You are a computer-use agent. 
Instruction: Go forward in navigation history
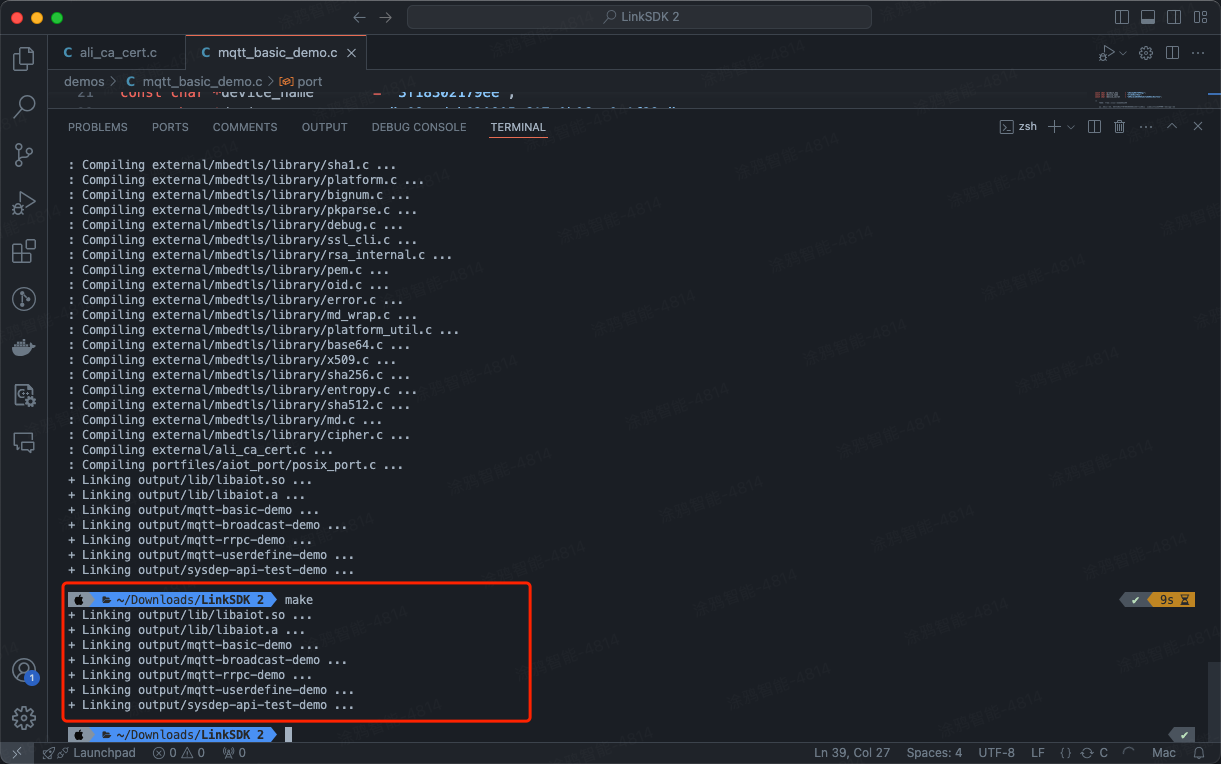tap(386, 18)
